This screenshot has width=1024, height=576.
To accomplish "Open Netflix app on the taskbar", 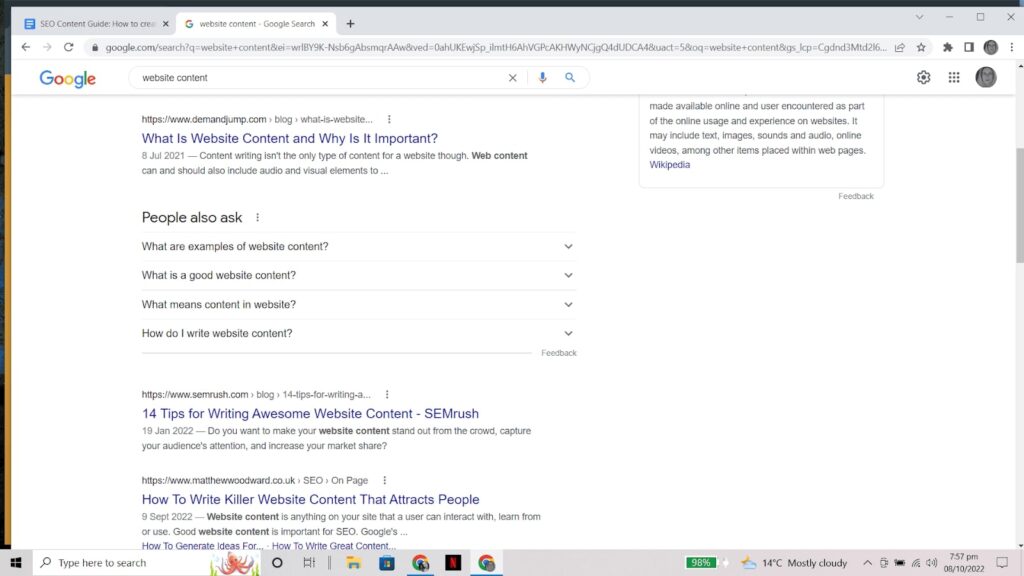I will (x=453, y=562).
